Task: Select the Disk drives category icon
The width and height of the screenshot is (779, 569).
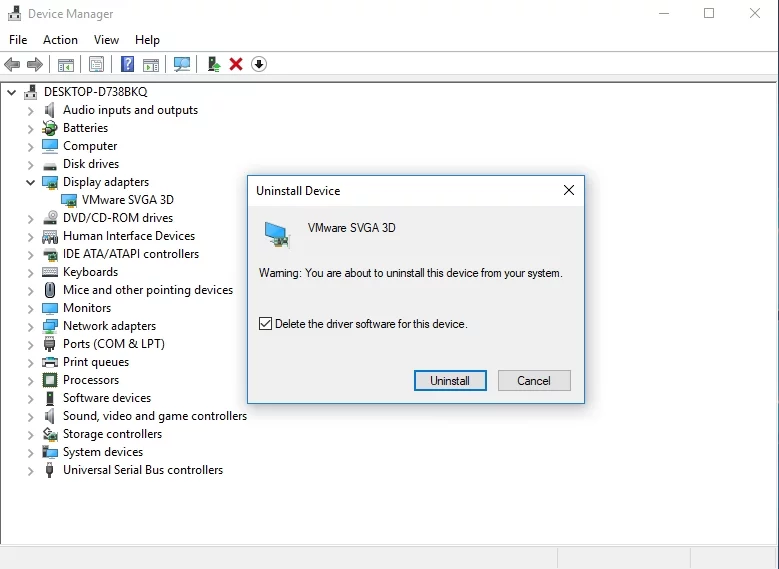Action: 50,164
